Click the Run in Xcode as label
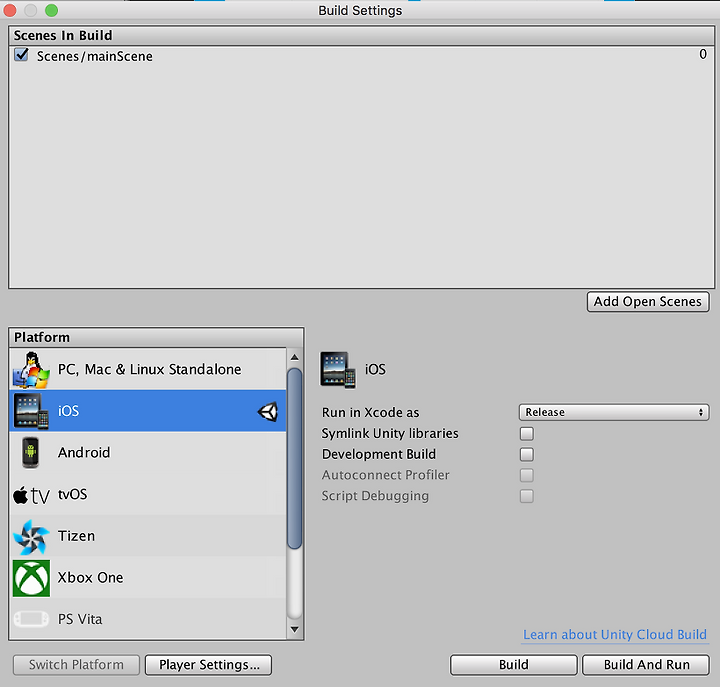Screen dimensions: 720x687 pos(371,412)
